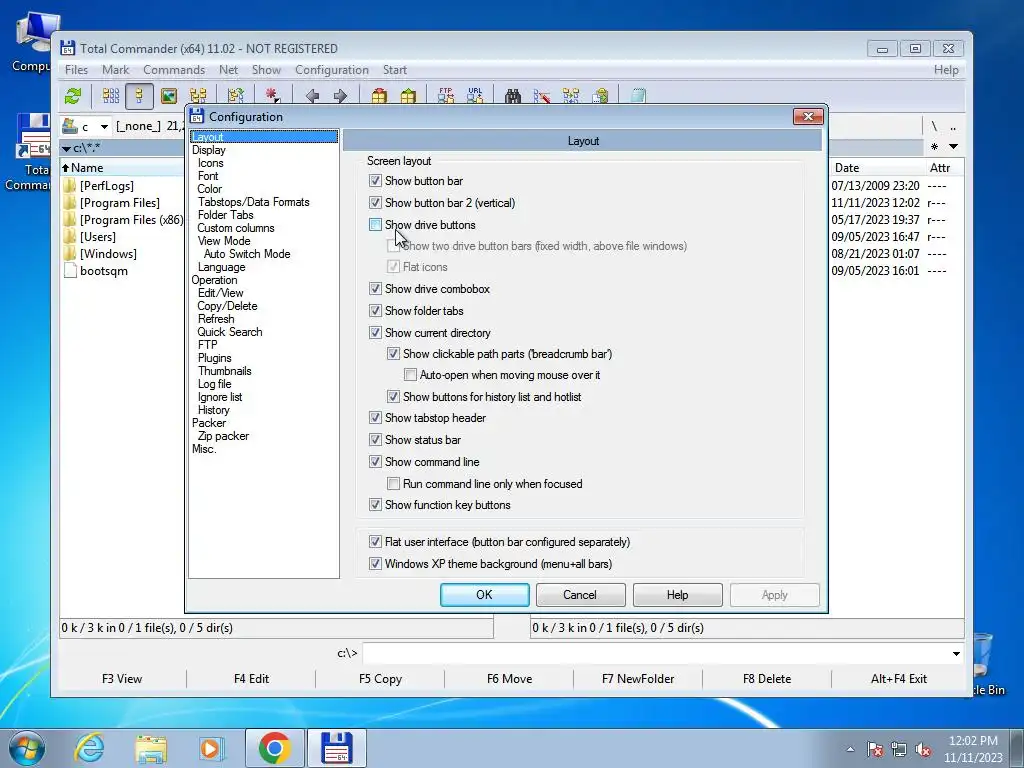Image resolution: width=1024 pixels, height=768 pixels.
Task: Uncheck Show current directory
Action: pos(375,332)
